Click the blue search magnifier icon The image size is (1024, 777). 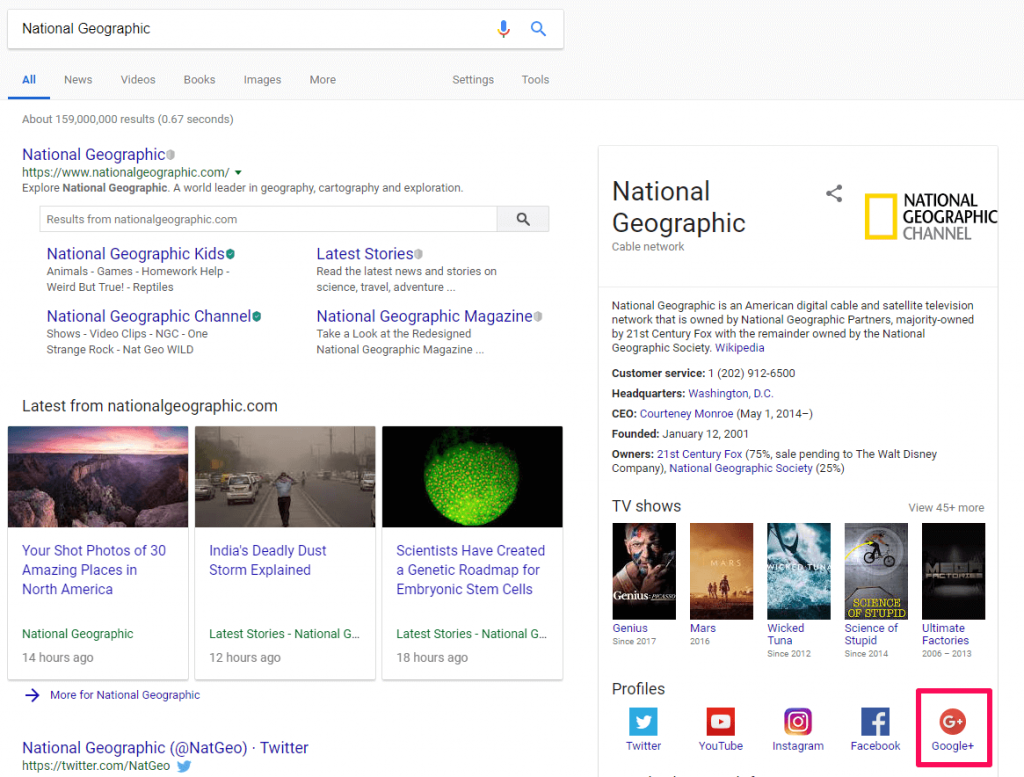[x=538, y=29]
